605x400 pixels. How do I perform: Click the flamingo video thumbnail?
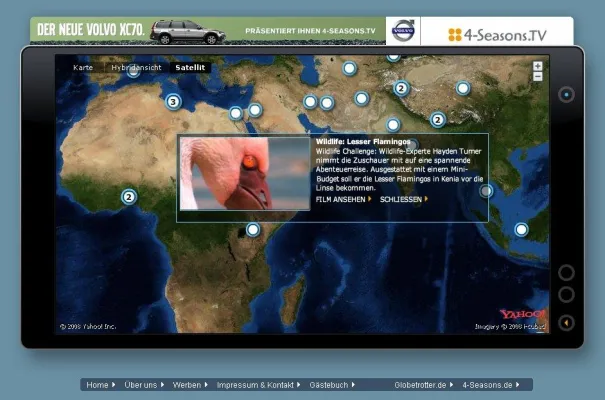tap(245, 174)
